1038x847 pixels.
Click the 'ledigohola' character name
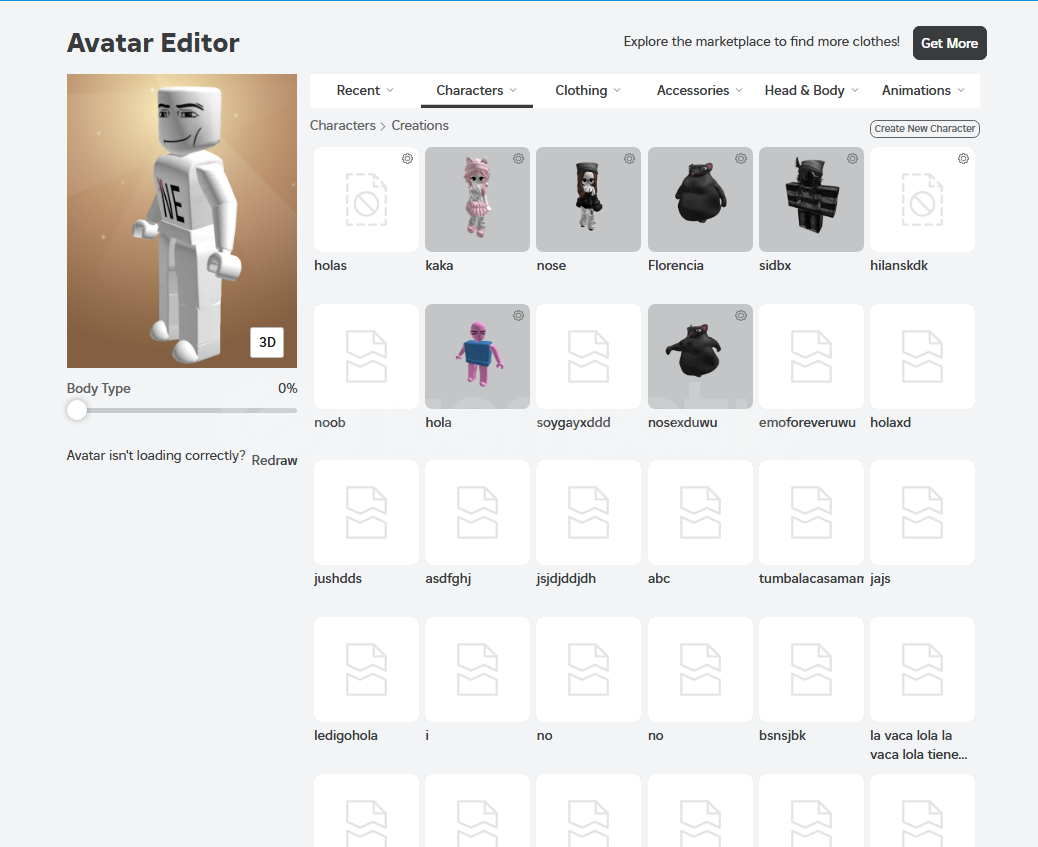pos(346,736)
